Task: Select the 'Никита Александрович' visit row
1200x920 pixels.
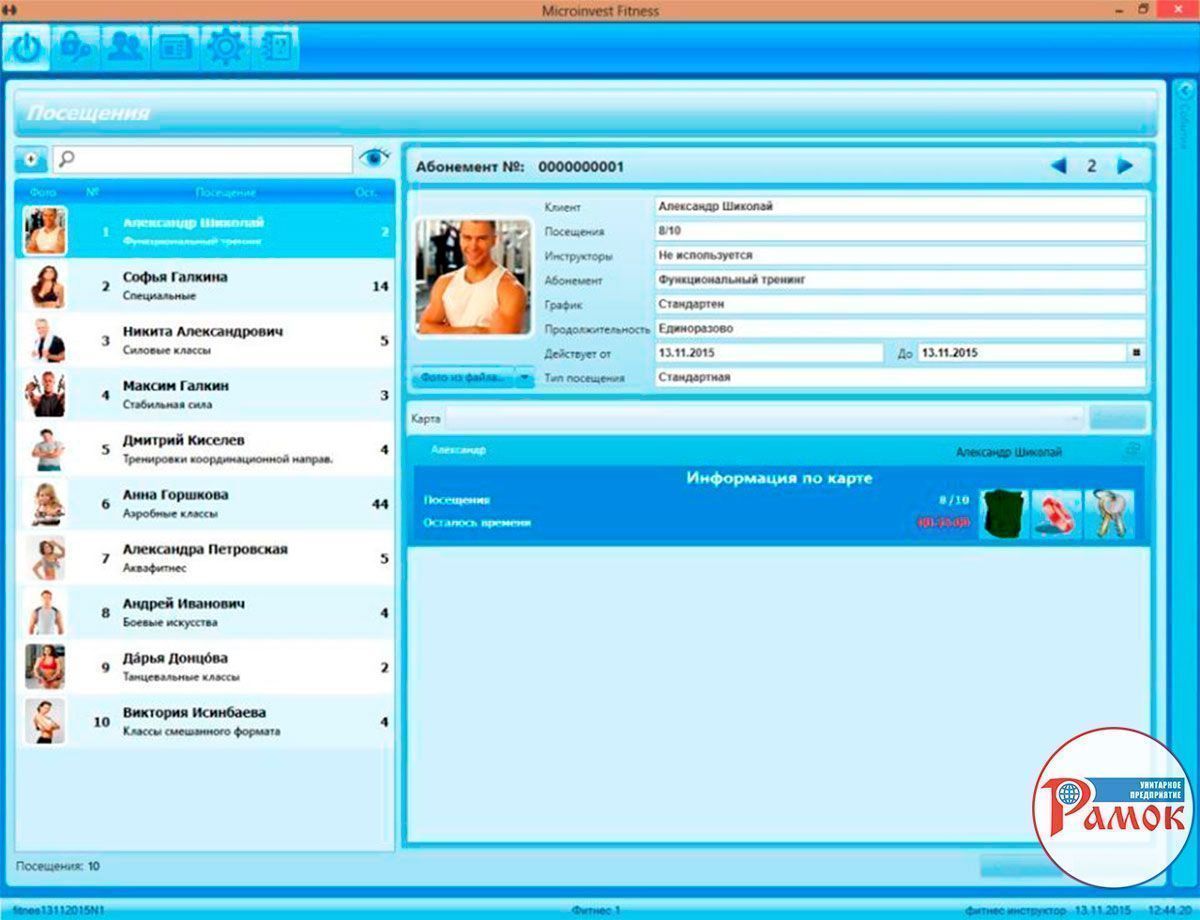Action: (x=205, y=340)
